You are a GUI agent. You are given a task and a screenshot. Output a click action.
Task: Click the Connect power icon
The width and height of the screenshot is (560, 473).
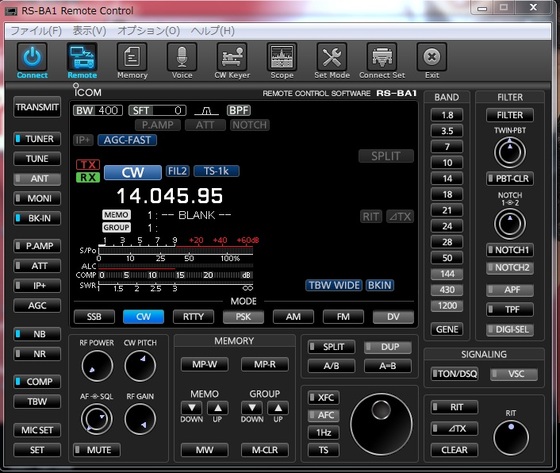click(32, 57)
